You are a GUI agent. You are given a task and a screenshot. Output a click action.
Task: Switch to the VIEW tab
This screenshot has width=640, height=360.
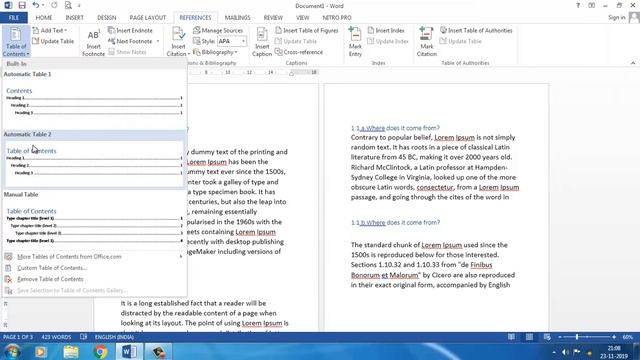click(302, 18)
